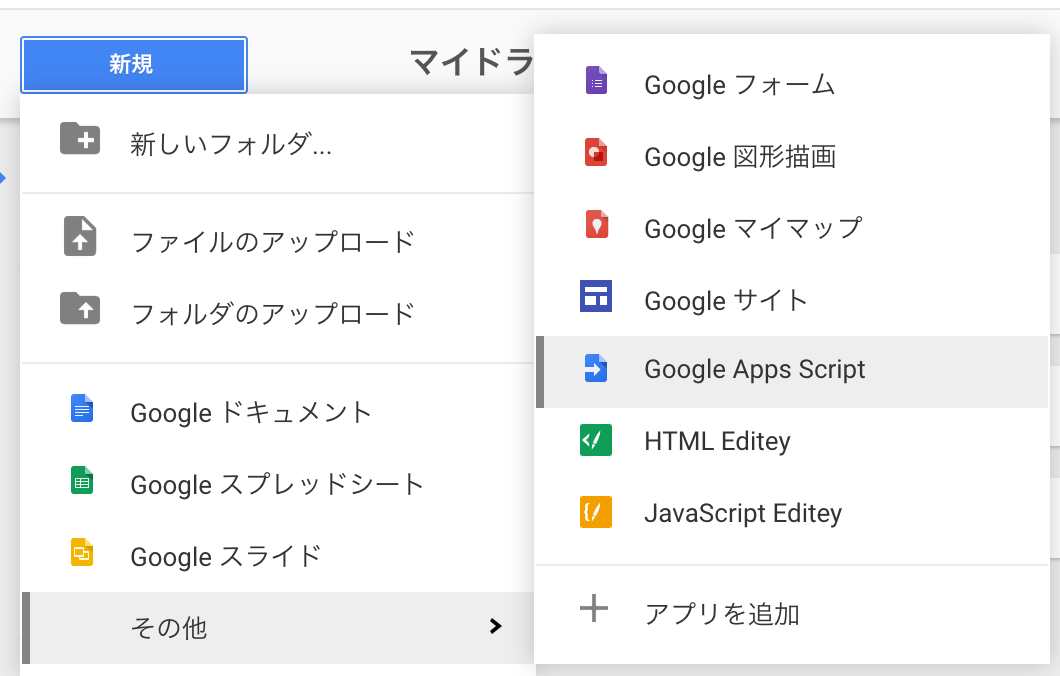Create a new Google スプレッドシート

tap(278, 485)
